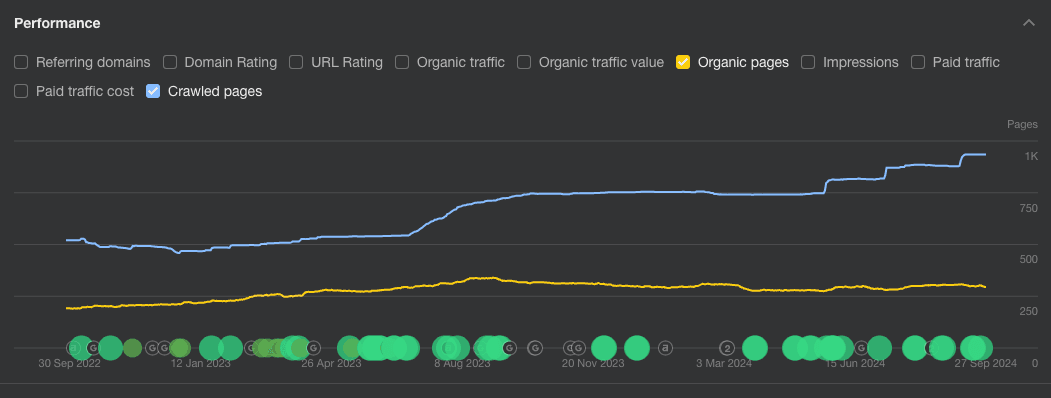Image resolution: width=1051 pixels, height=398 pixels.
Task: Click the "250" axis value
Action: 1028,312
